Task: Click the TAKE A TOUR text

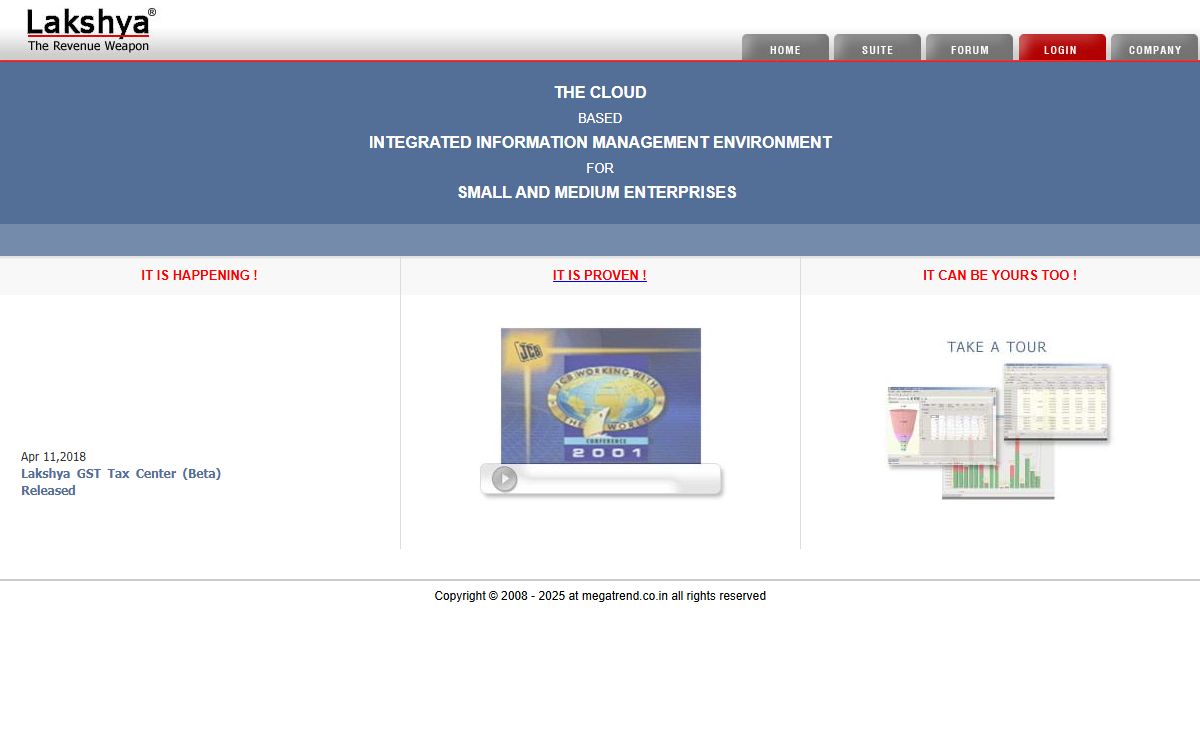Action: pyautogui.click(x=997, y=347)
